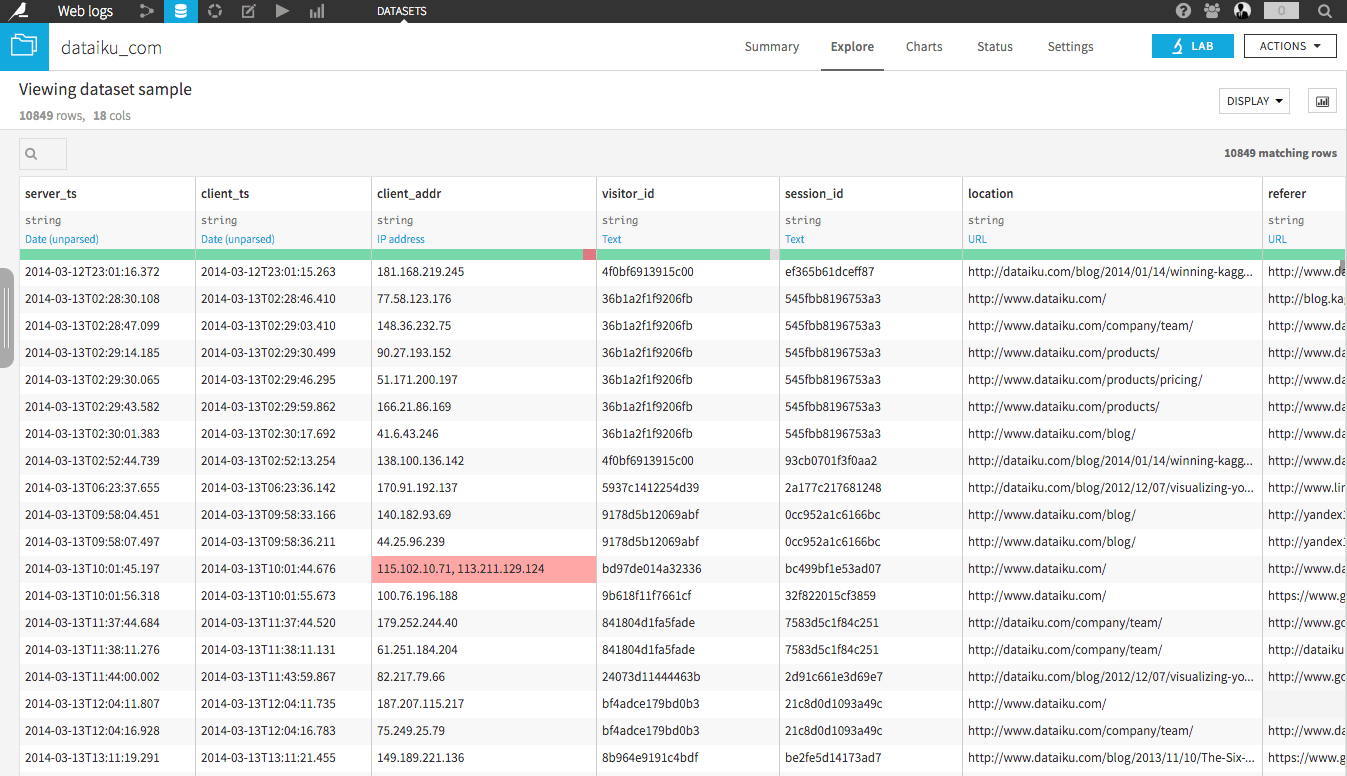Open the Status tab
This screenshot has width=1347, height=776.
[995, 47]
